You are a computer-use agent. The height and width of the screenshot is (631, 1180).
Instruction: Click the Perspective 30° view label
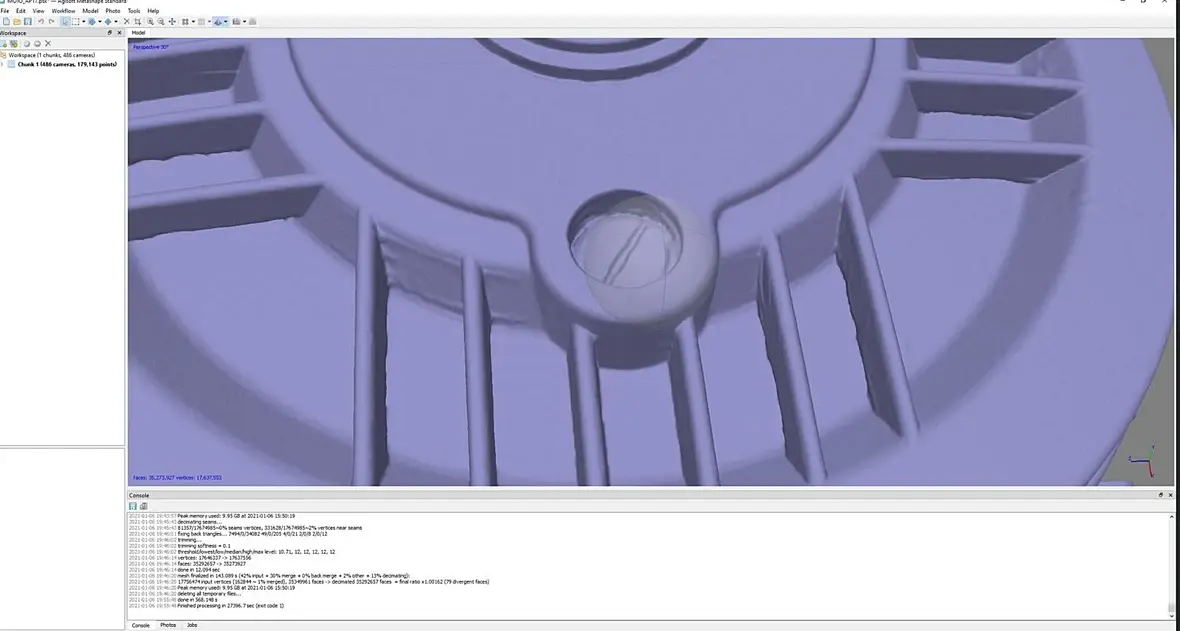(151, 47)
